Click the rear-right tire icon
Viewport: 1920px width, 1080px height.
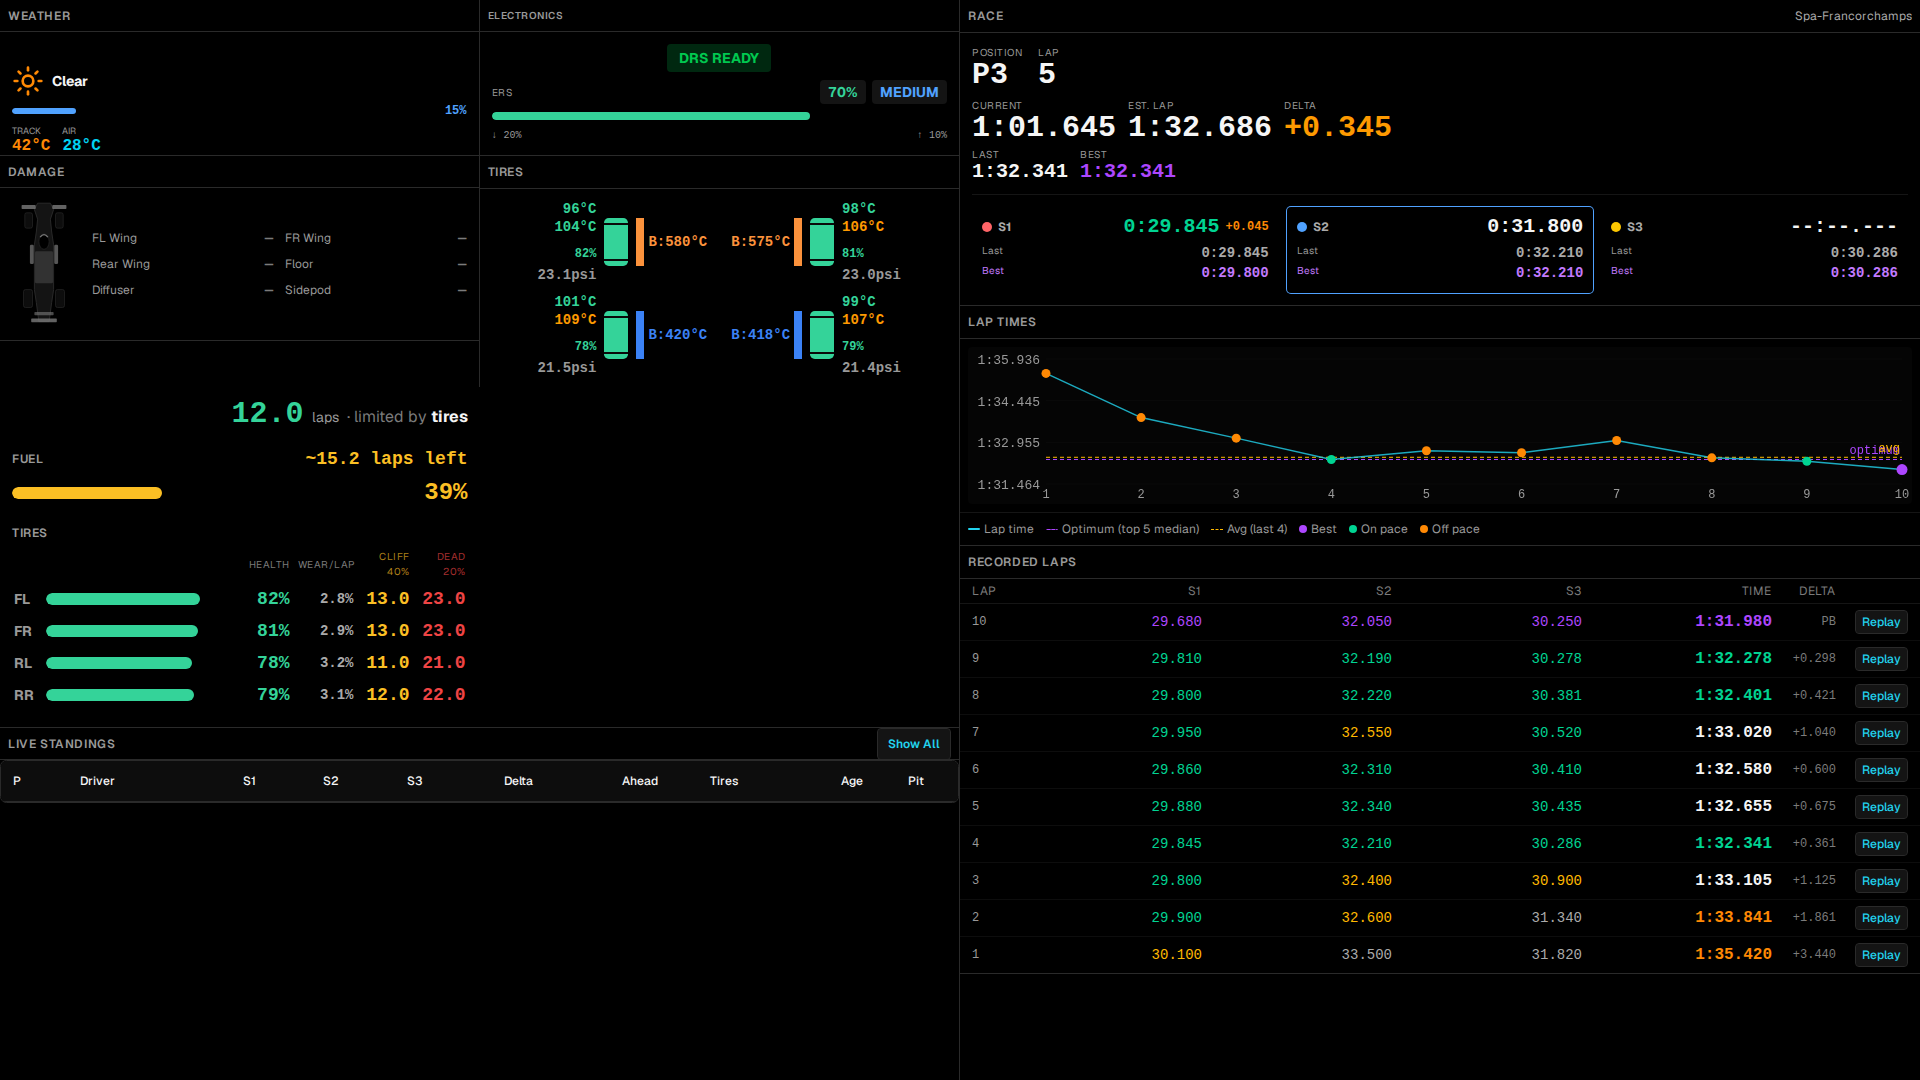[x=822, y=335]
